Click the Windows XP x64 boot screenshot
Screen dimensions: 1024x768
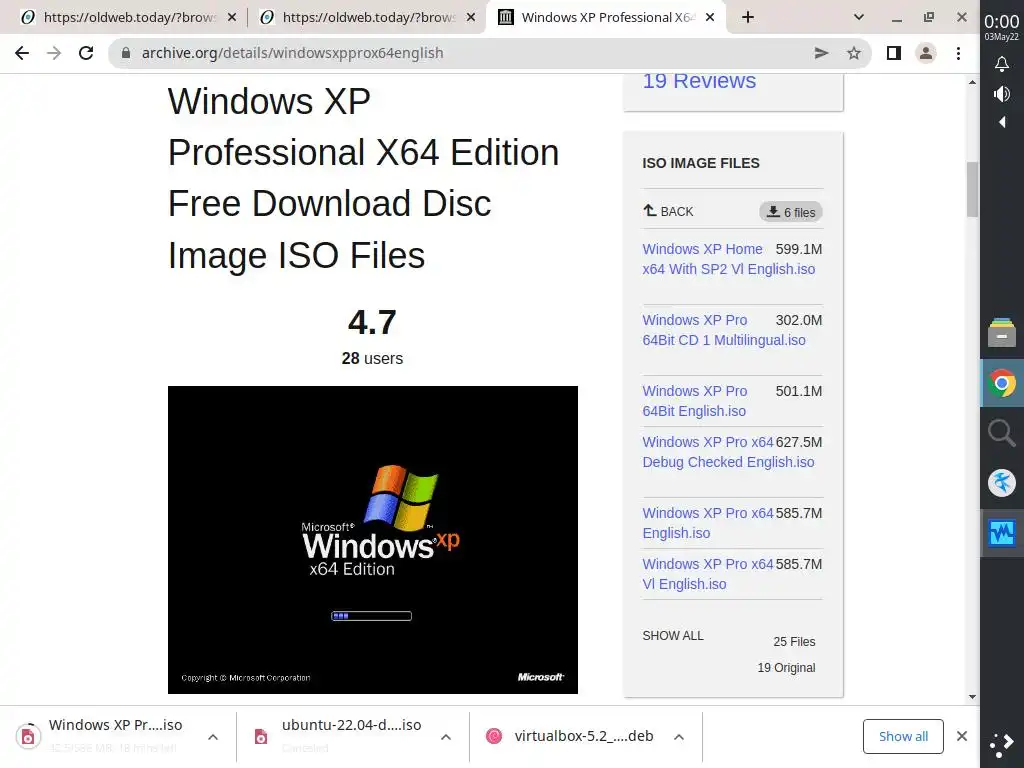(373, 539)
